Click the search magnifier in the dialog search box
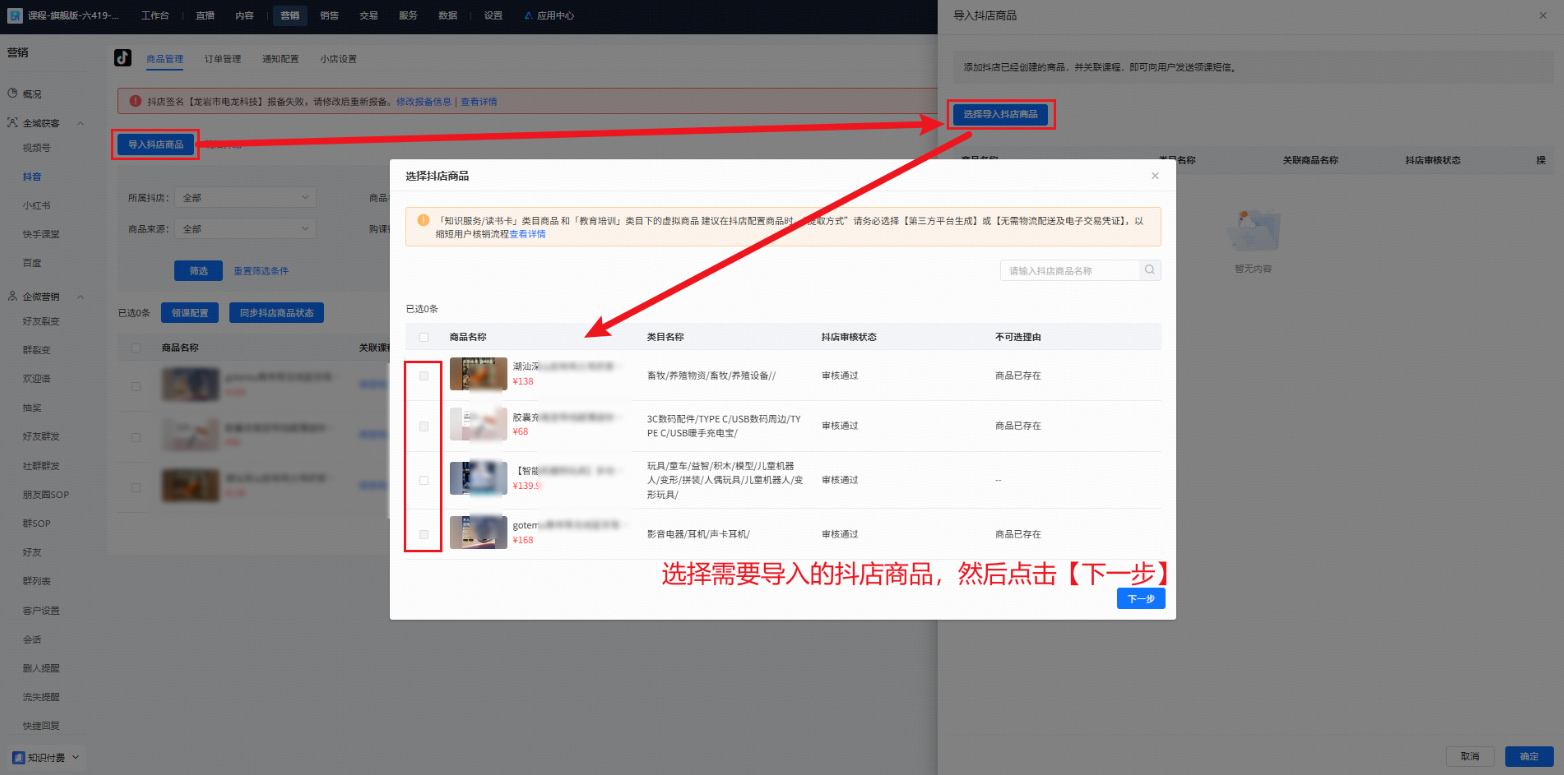Image resolution: width=1564 pixels, height=775 pixels. point(1148,269)
